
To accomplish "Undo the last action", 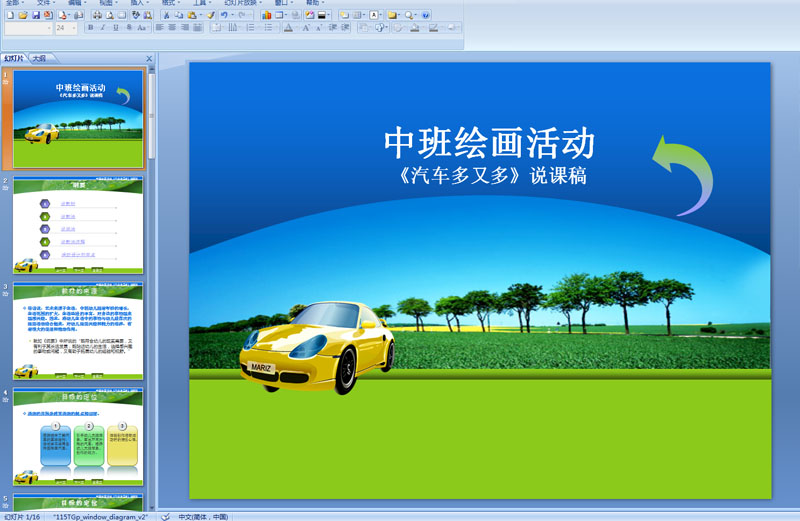I will coord(224,15).
